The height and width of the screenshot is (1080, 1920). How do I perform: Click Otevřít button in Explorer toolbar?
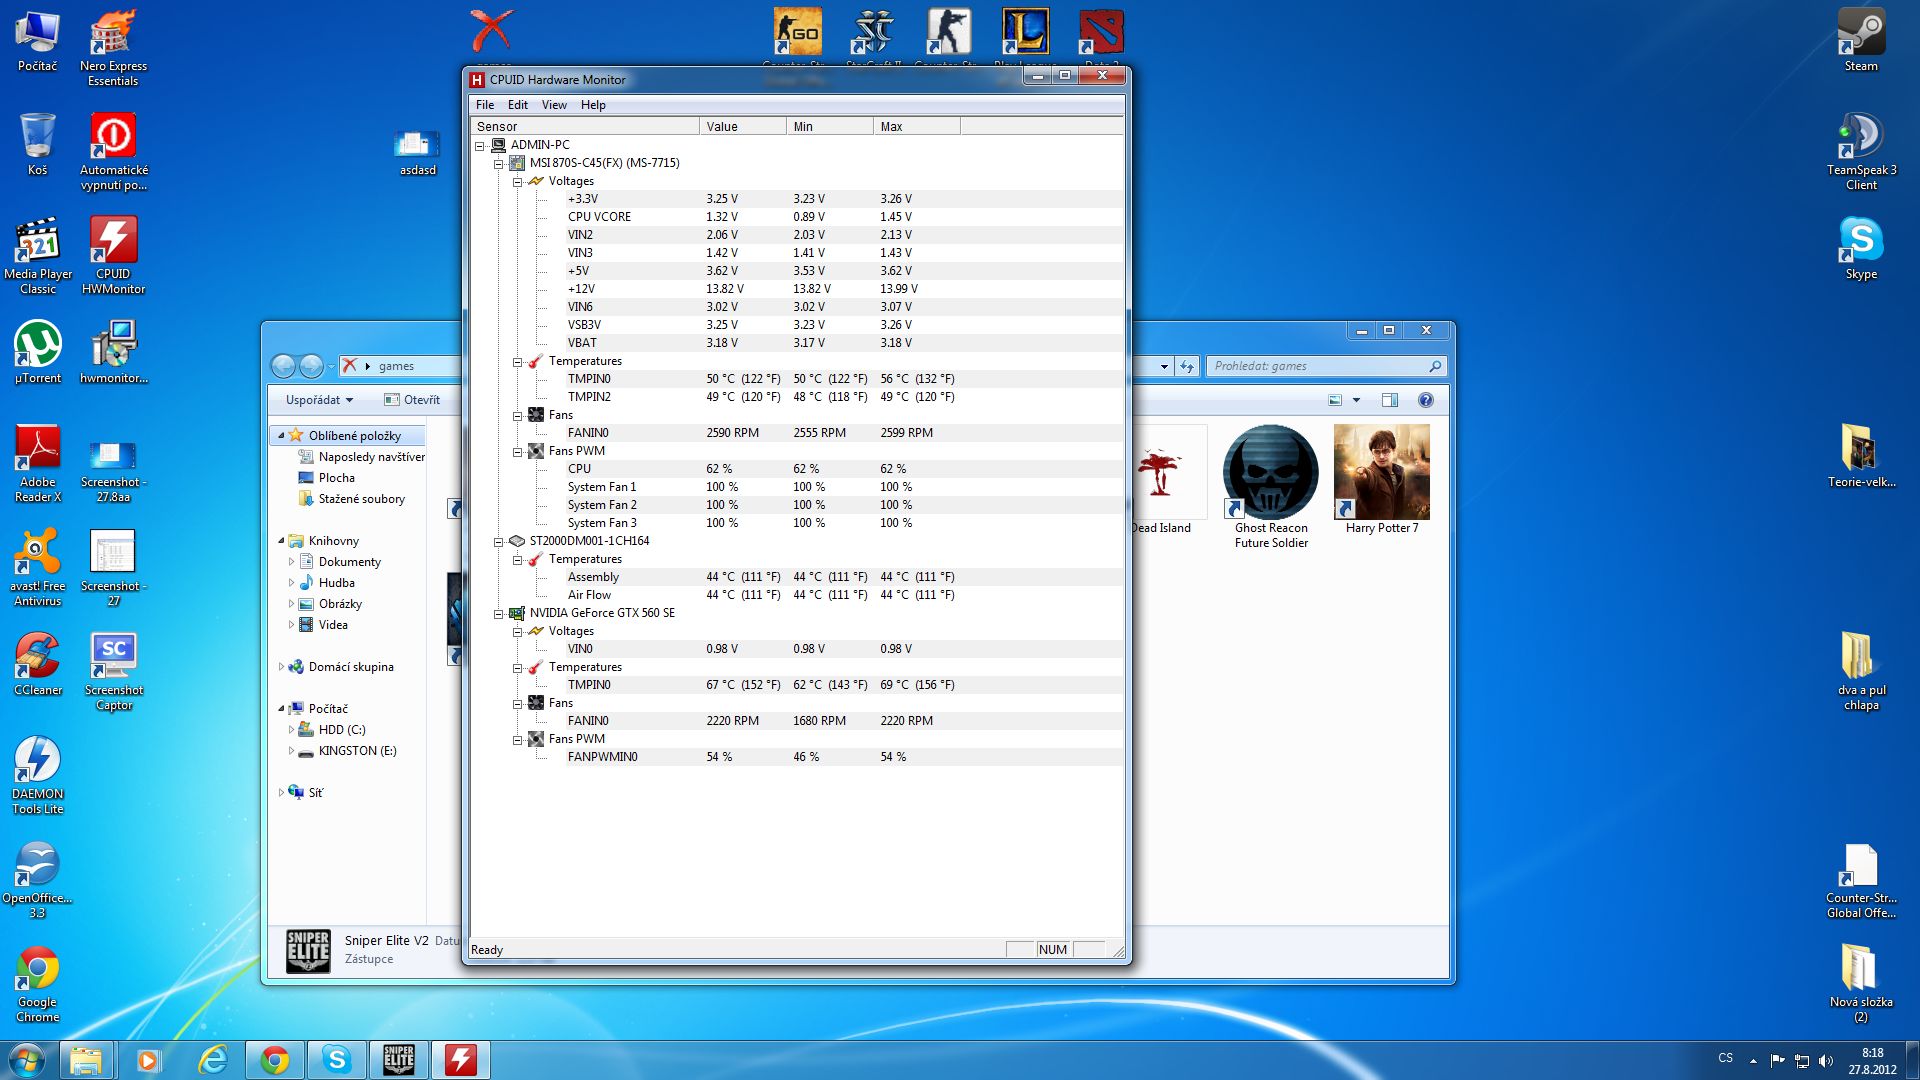[x=412, y=400]
